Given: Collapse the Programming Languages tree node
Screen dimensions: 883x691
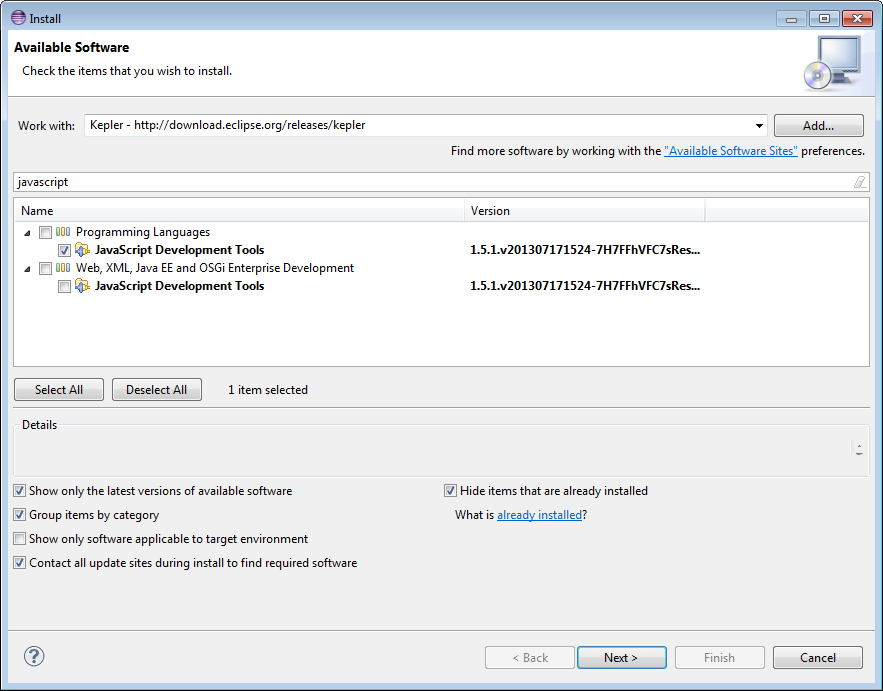Looking at the screenshot, I should [25, 232].
